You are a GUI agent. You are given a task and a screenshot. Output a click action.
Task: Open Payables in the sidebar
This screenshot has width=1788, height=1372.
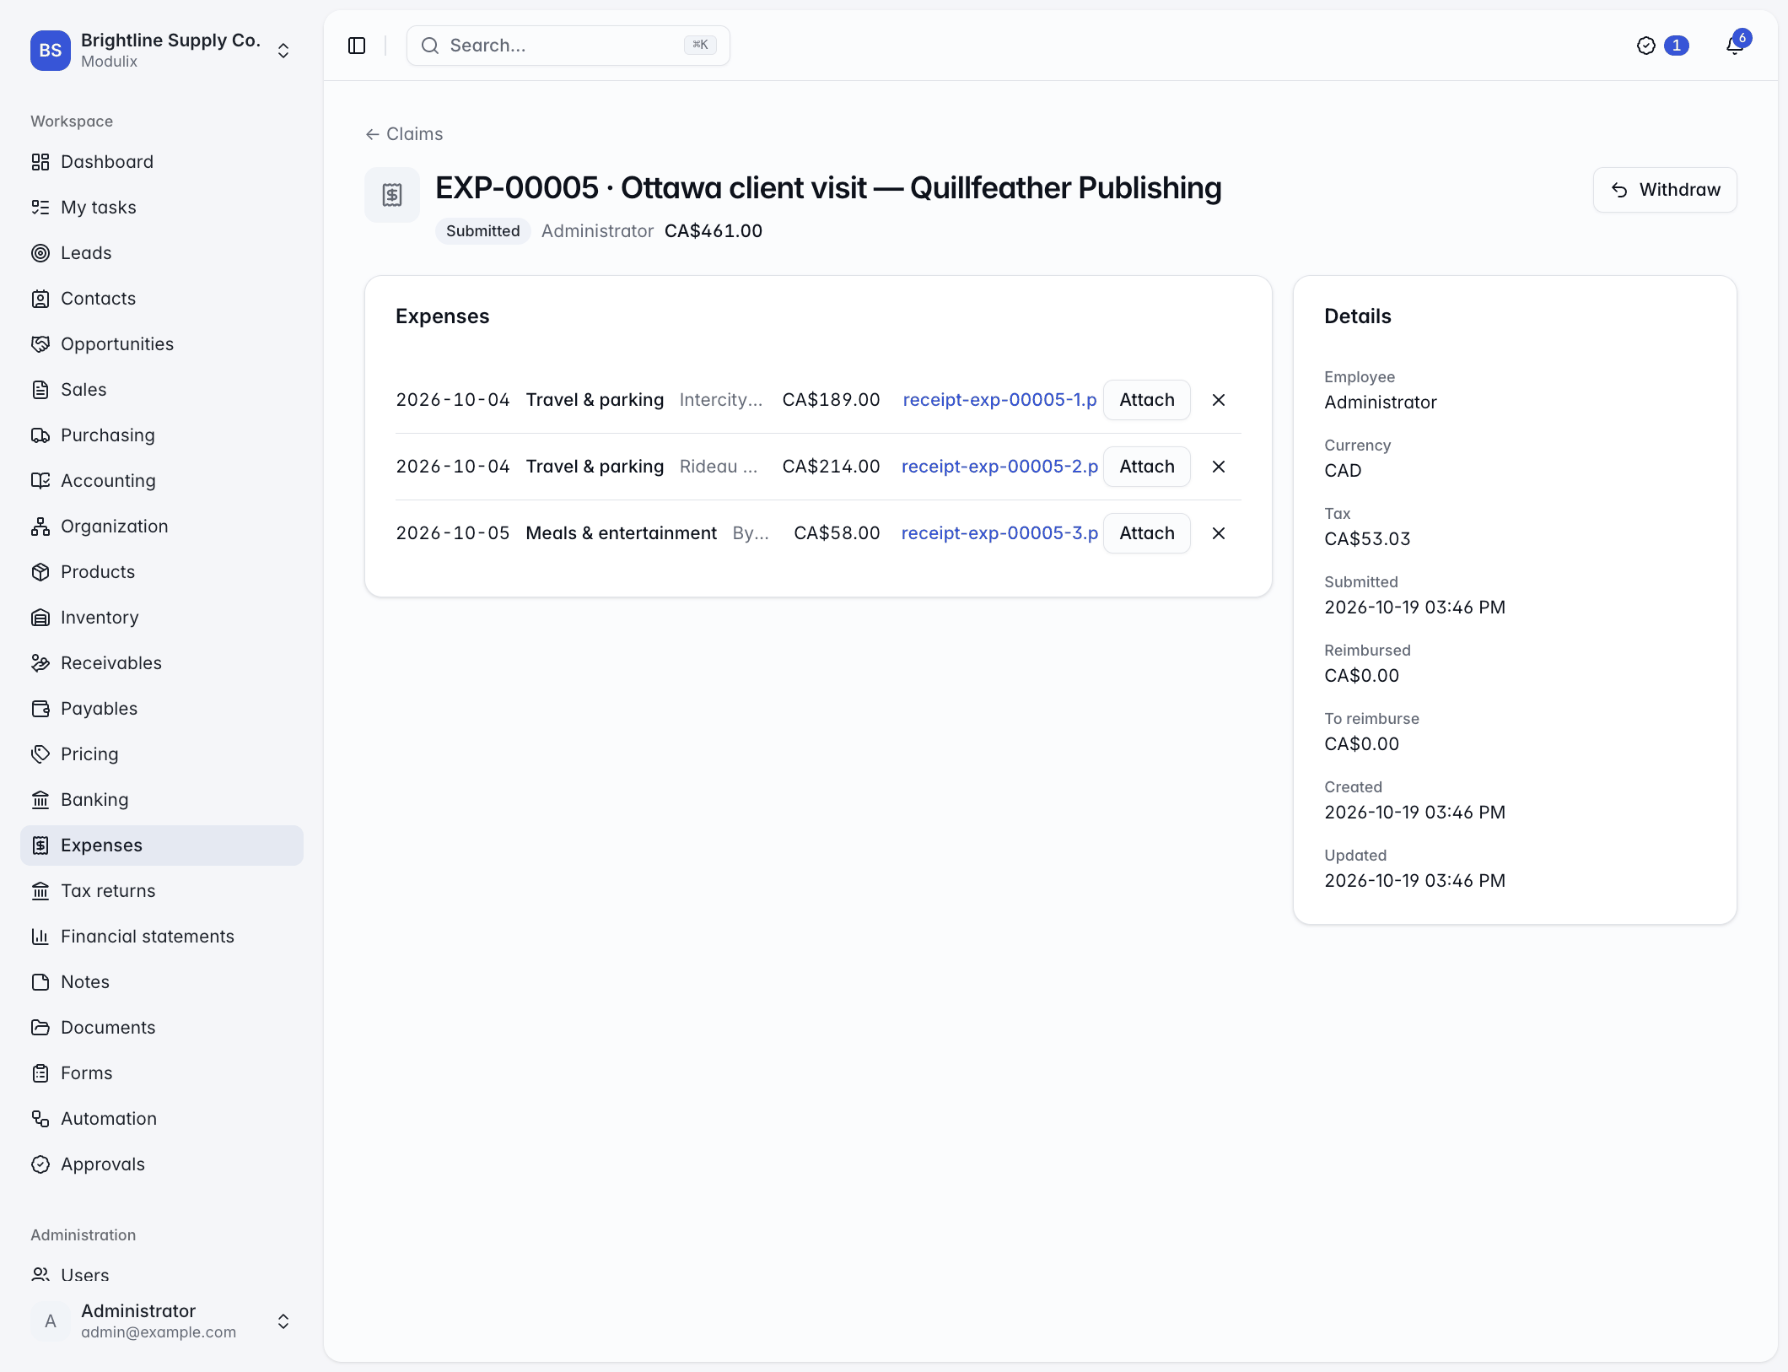tap(162, 708)
